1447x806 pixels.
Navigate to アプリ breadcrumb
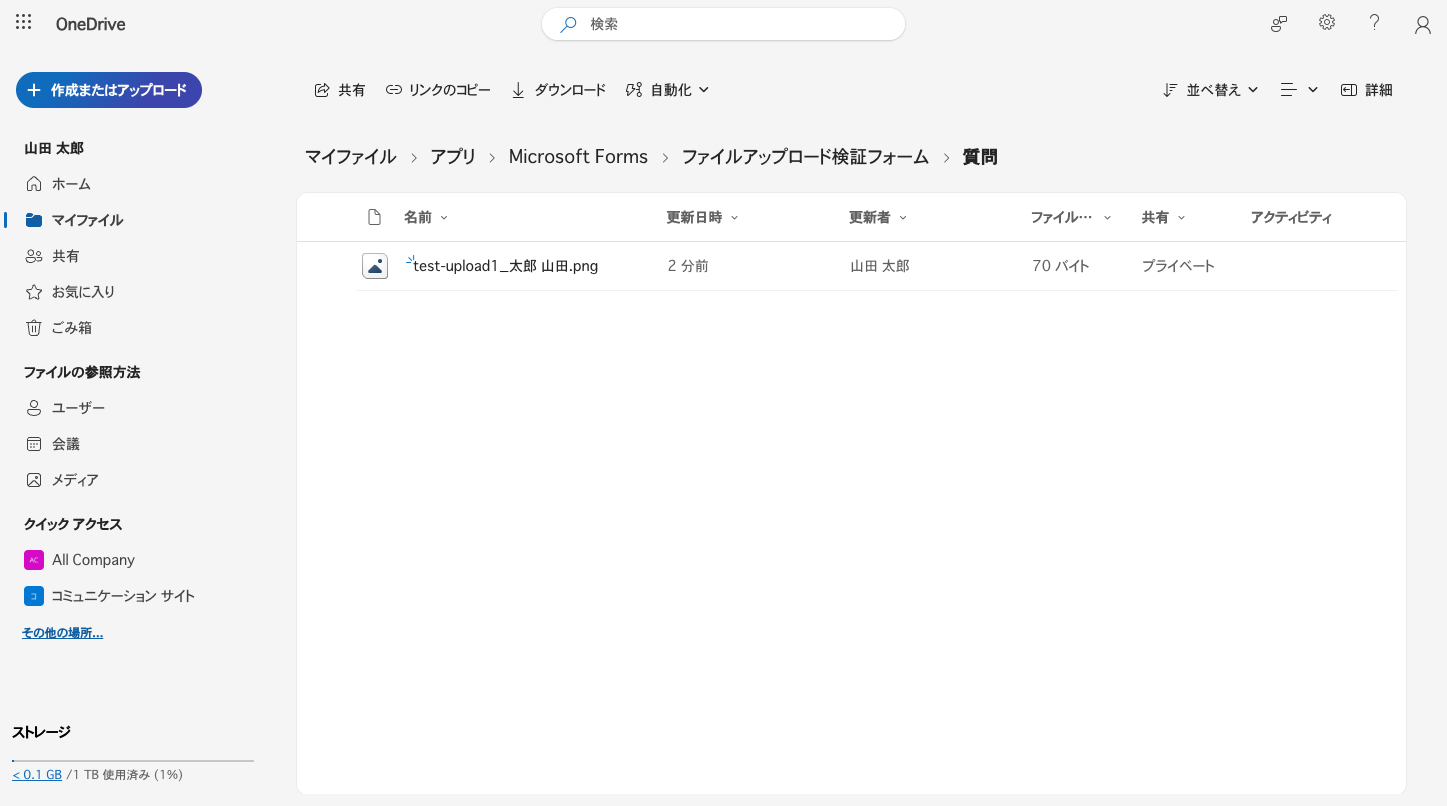453,157
